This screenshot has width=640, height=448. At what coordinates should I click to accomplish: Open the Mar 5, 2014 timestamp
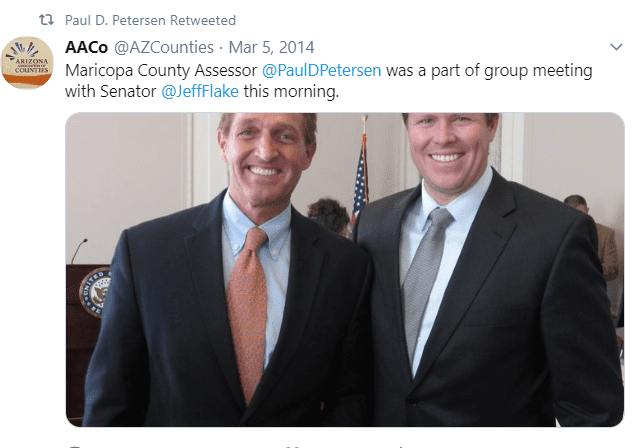tap(271, 47)
